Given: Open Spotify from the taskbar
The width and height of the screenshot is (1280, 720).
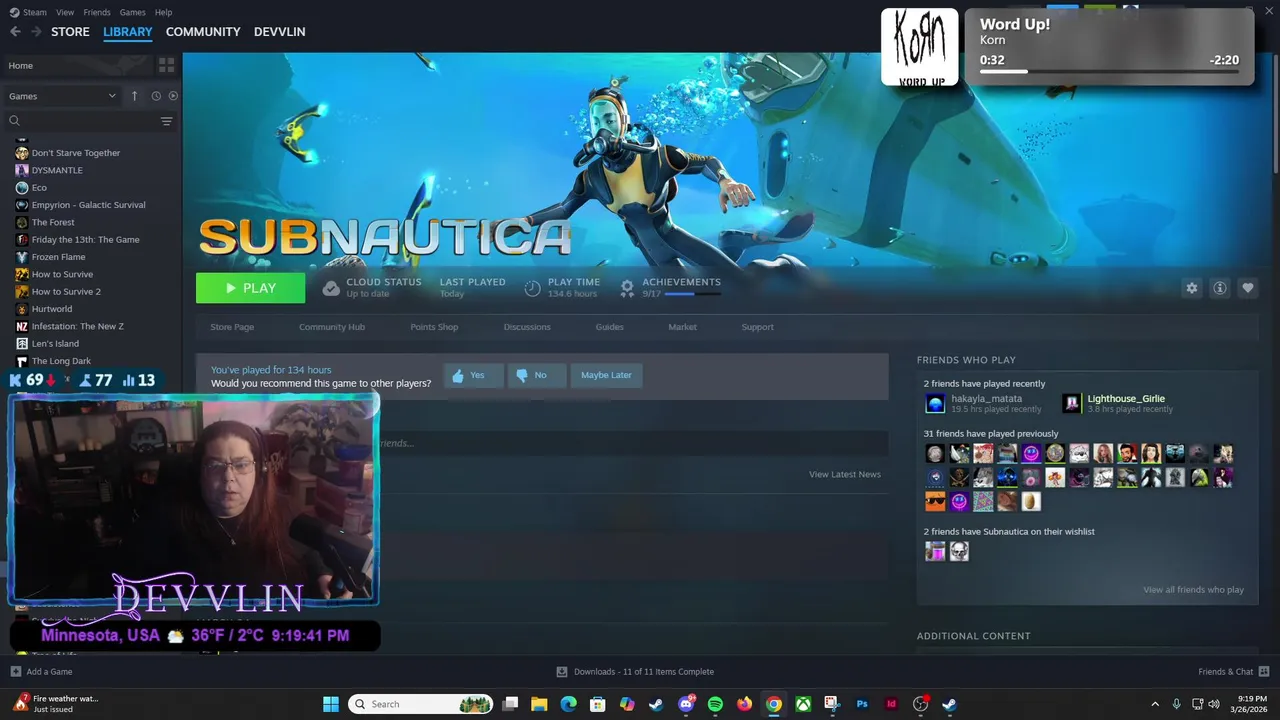Looking at the screenshot, I should point(715,704).
